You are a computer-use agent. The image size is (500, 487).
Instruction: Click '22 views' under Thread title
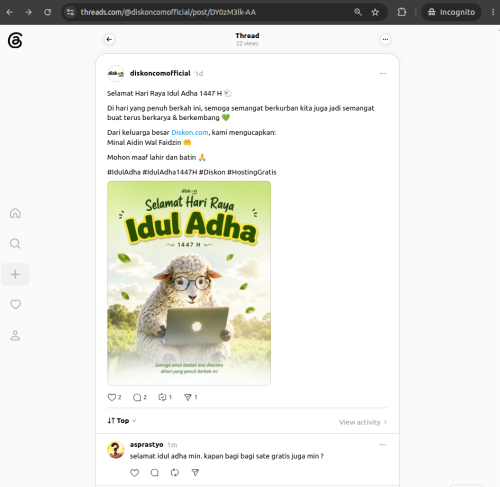point(247,44)
